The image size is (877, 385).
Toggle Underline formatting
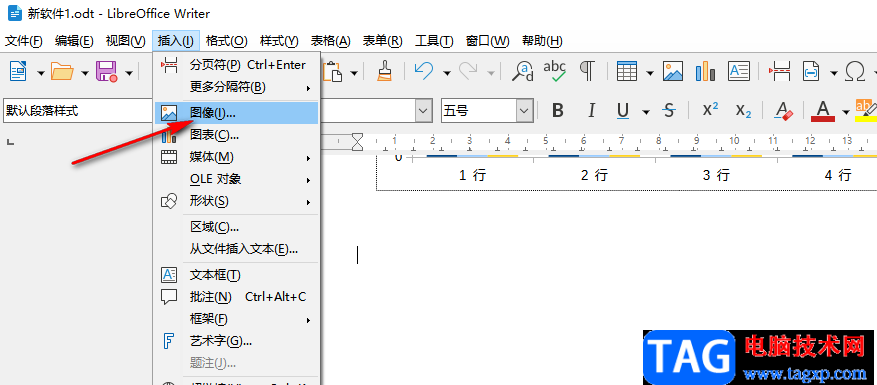click(x=623, y=111)
